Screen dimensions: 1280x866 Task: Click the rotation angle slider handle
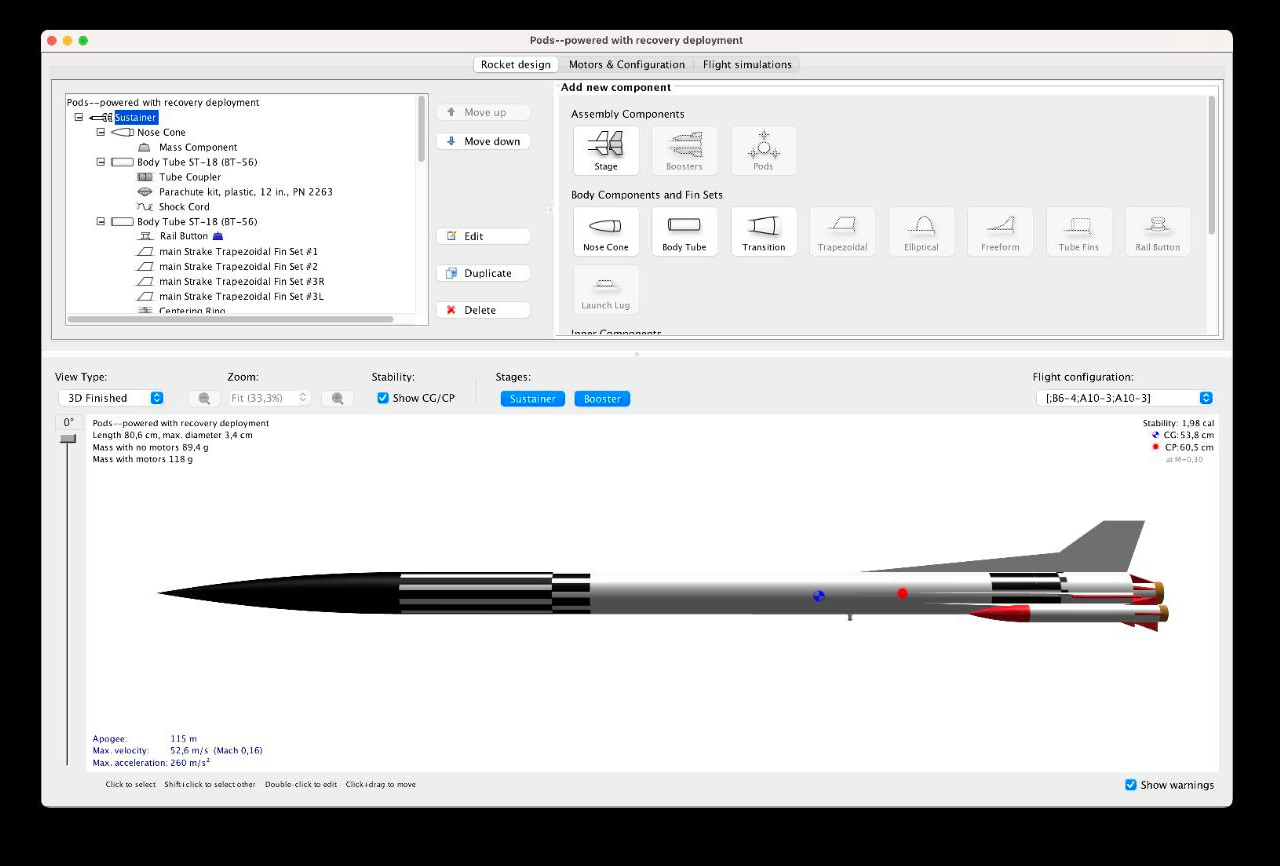pyautogui.click(x=68, y=438)
